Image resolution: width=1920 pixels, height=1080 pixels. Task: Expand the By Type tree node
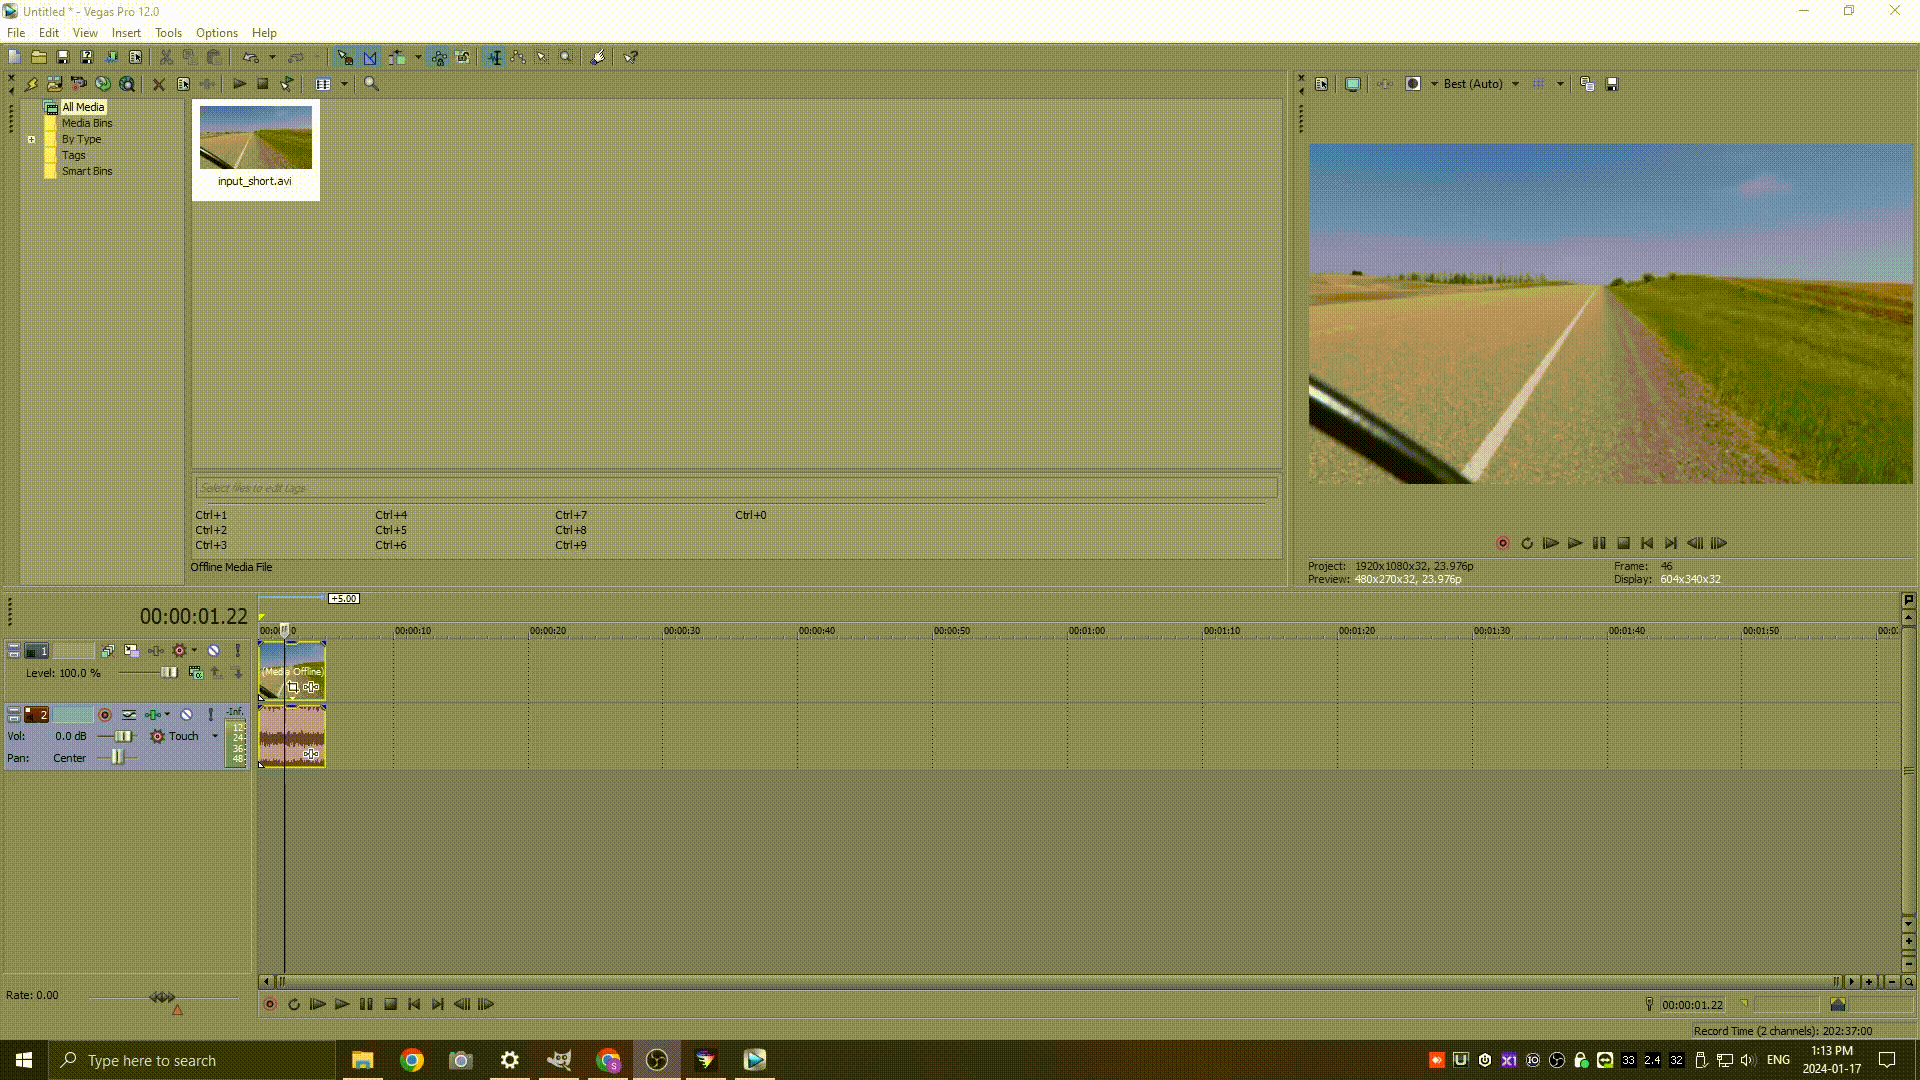32,140
